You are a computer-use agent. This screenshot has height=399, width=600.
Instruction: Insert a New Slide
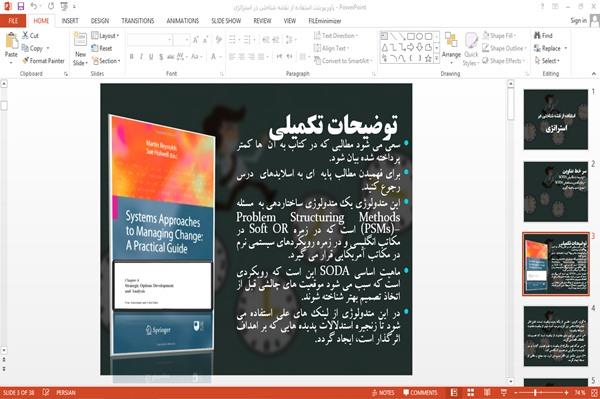click(x=80, y=49)
